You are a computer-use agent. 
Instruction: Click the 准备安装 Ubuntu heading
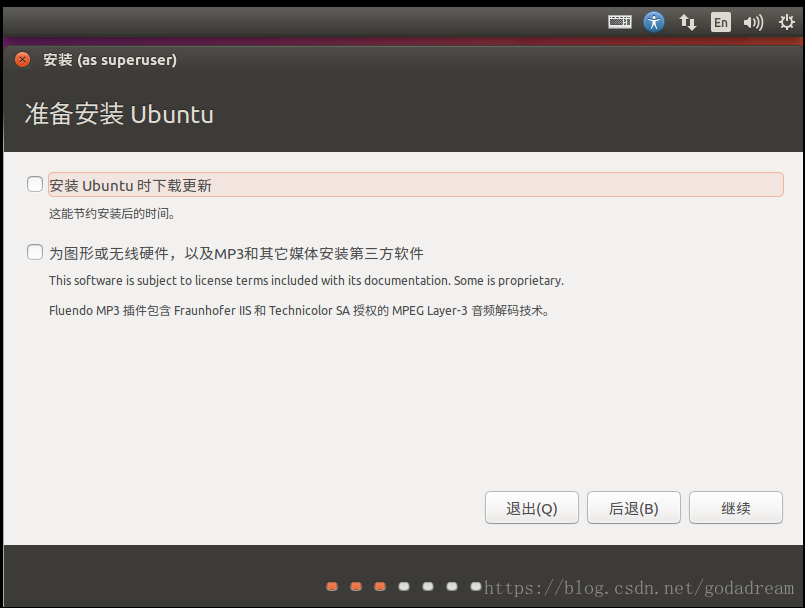[119, 113]
